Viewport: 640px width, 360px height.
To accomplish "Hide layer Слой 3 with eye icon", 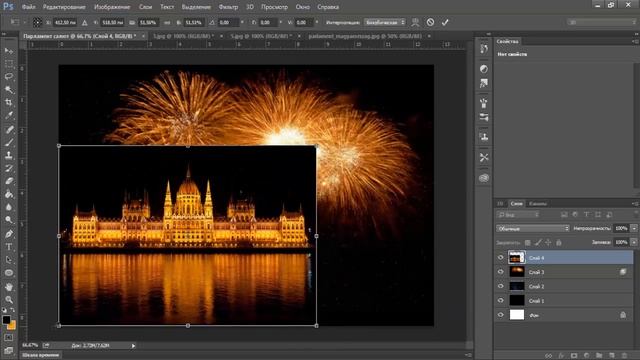I will pos(501,272).
